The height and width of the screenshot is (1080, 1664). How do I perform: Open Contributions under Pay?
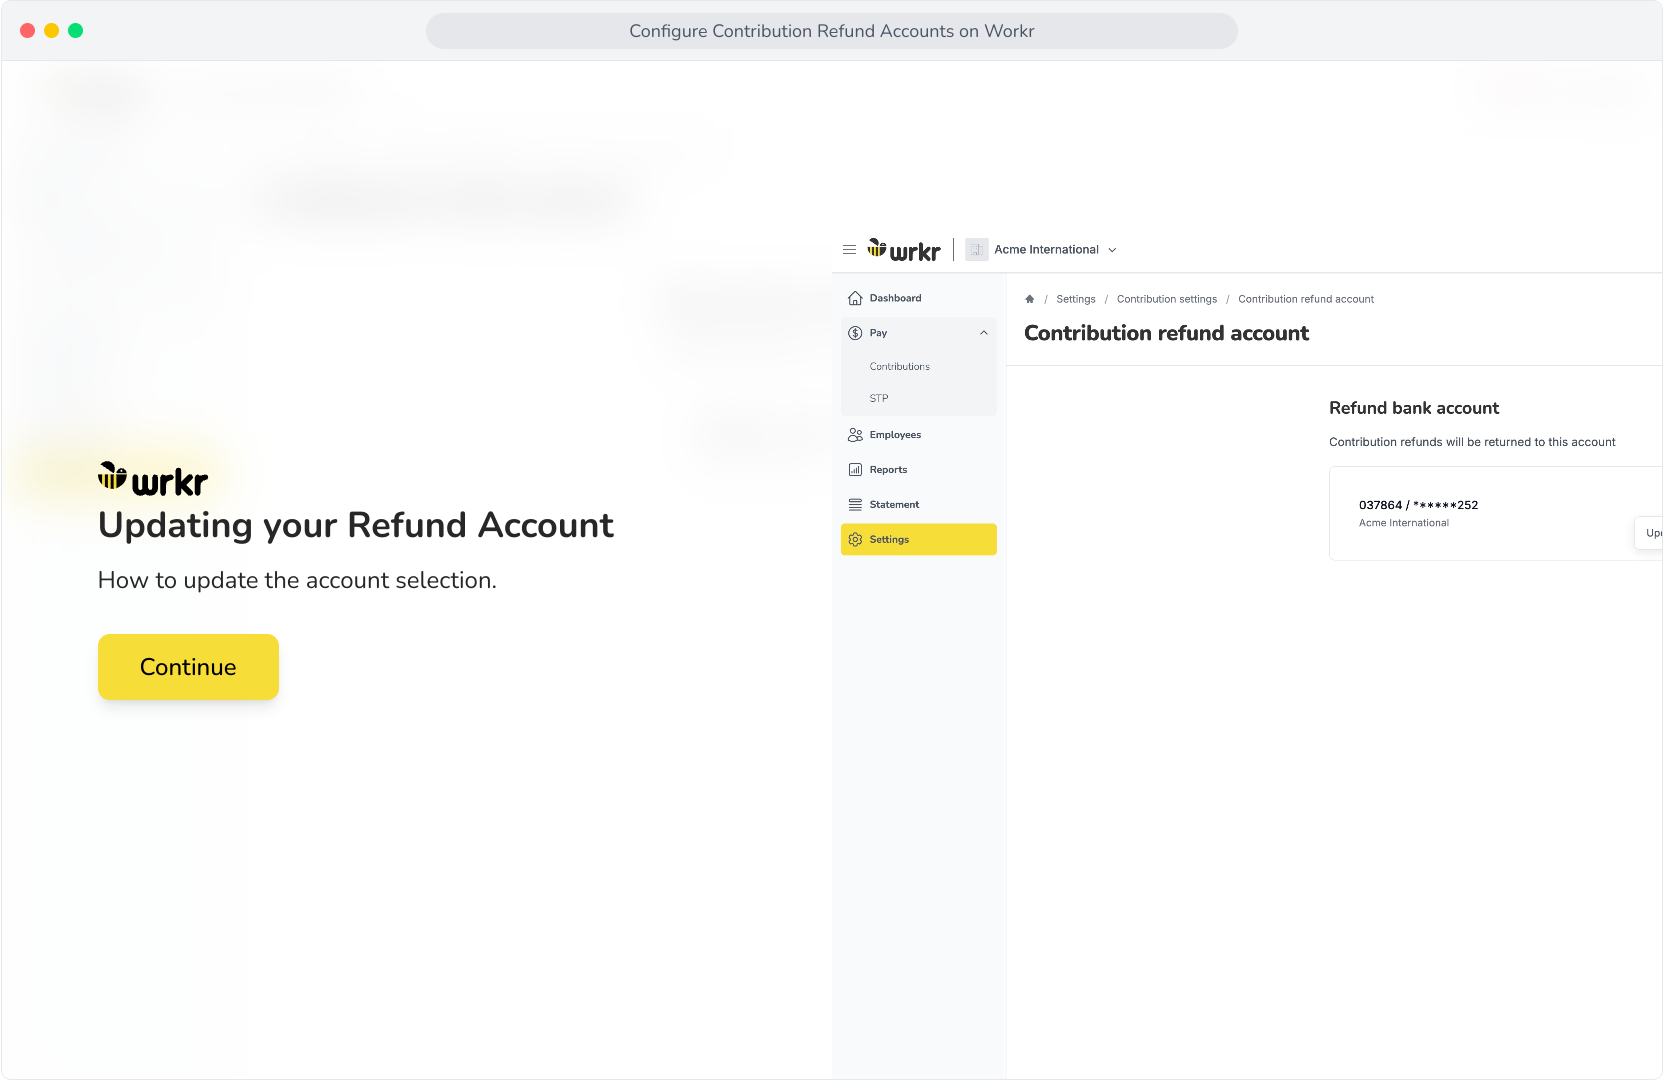[x=900, y=367]
